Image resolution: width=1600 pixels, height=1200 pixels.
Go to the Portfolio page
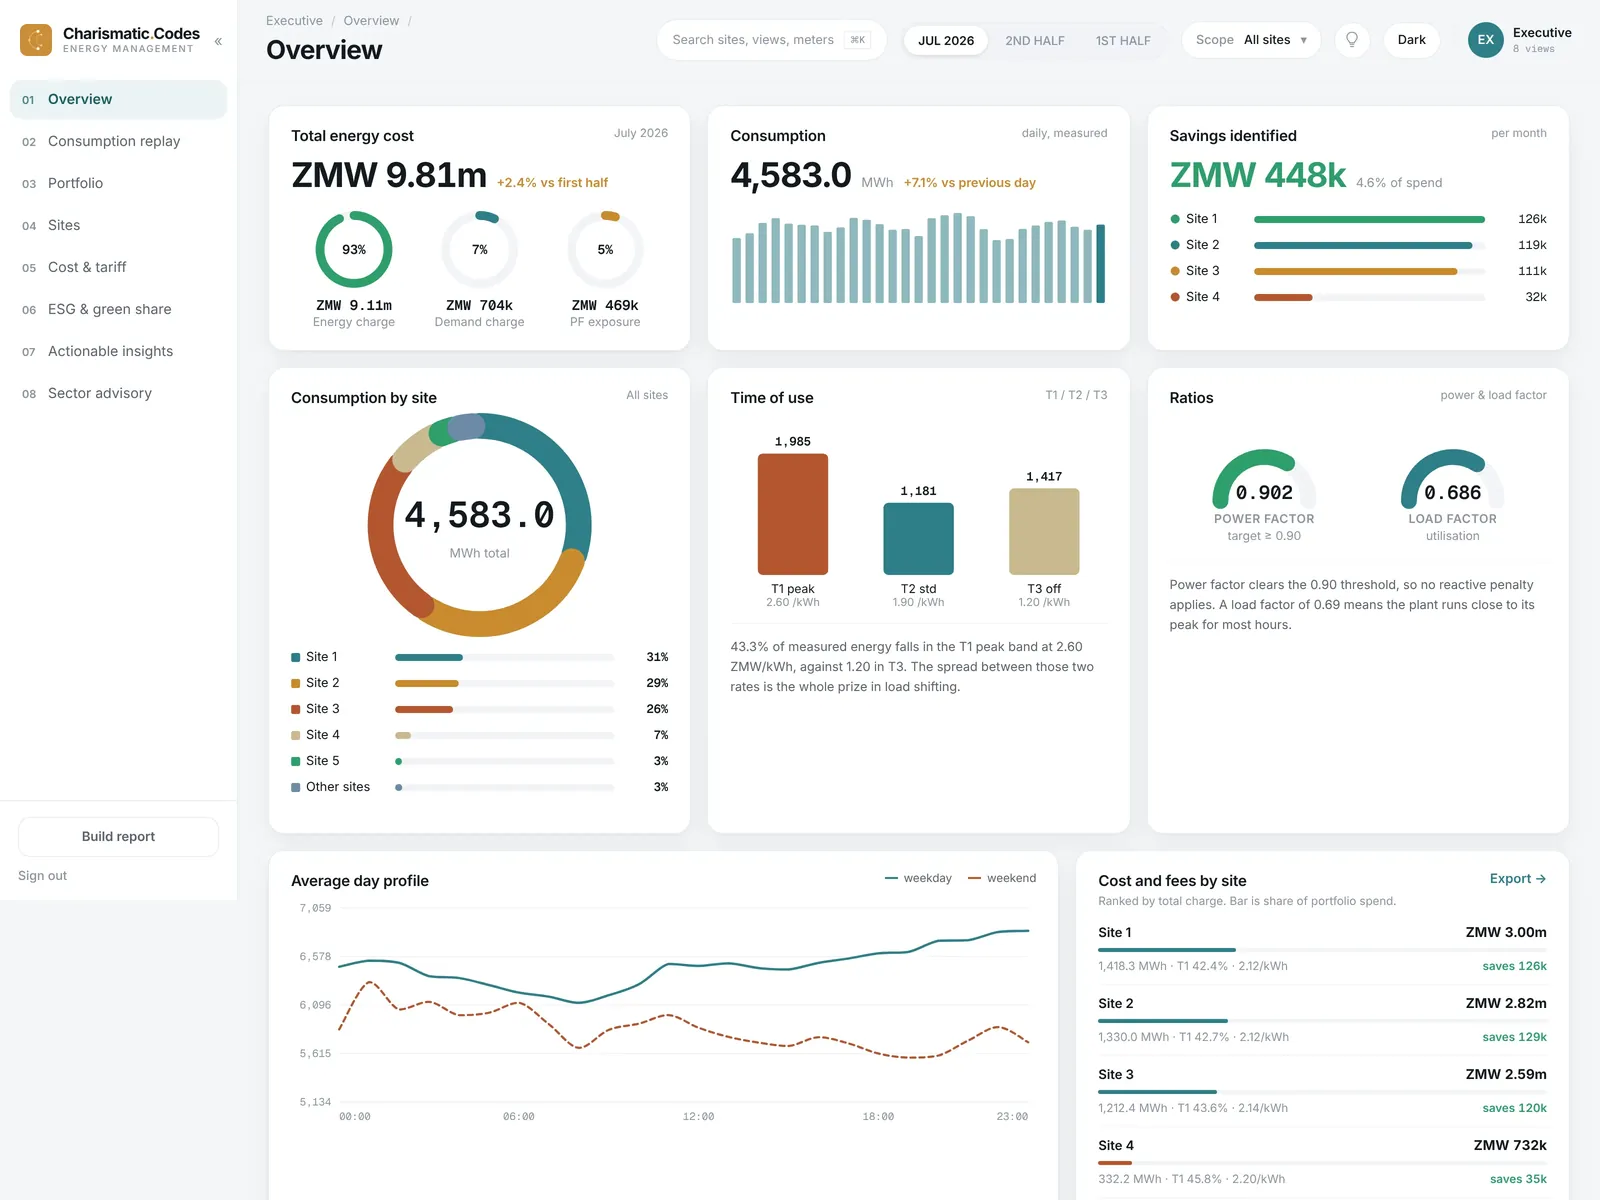118,183
